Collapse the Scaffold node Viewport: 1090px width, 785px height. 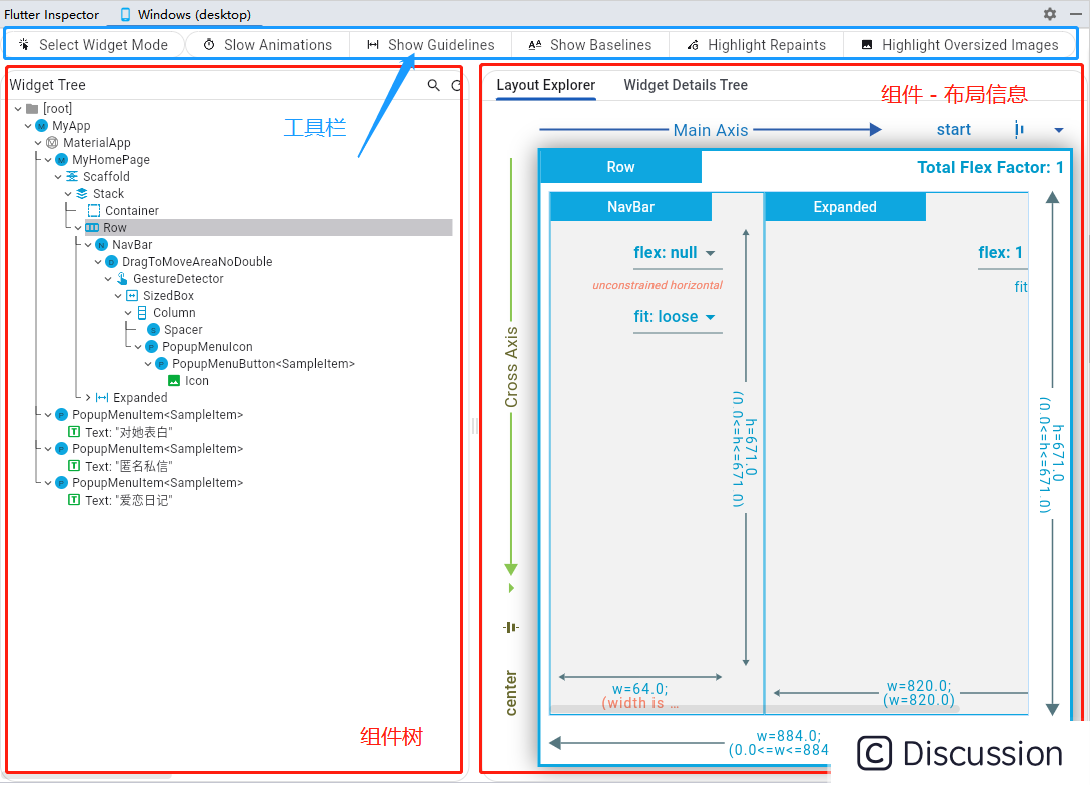58,177
